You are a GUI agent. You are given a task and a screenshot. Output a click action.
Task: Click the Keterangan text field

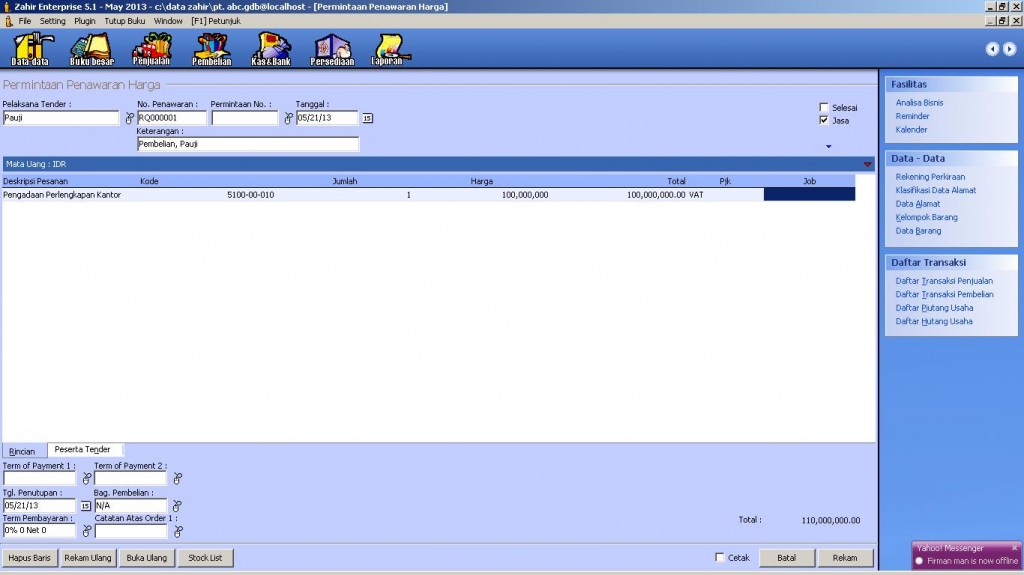pos(247,144)
